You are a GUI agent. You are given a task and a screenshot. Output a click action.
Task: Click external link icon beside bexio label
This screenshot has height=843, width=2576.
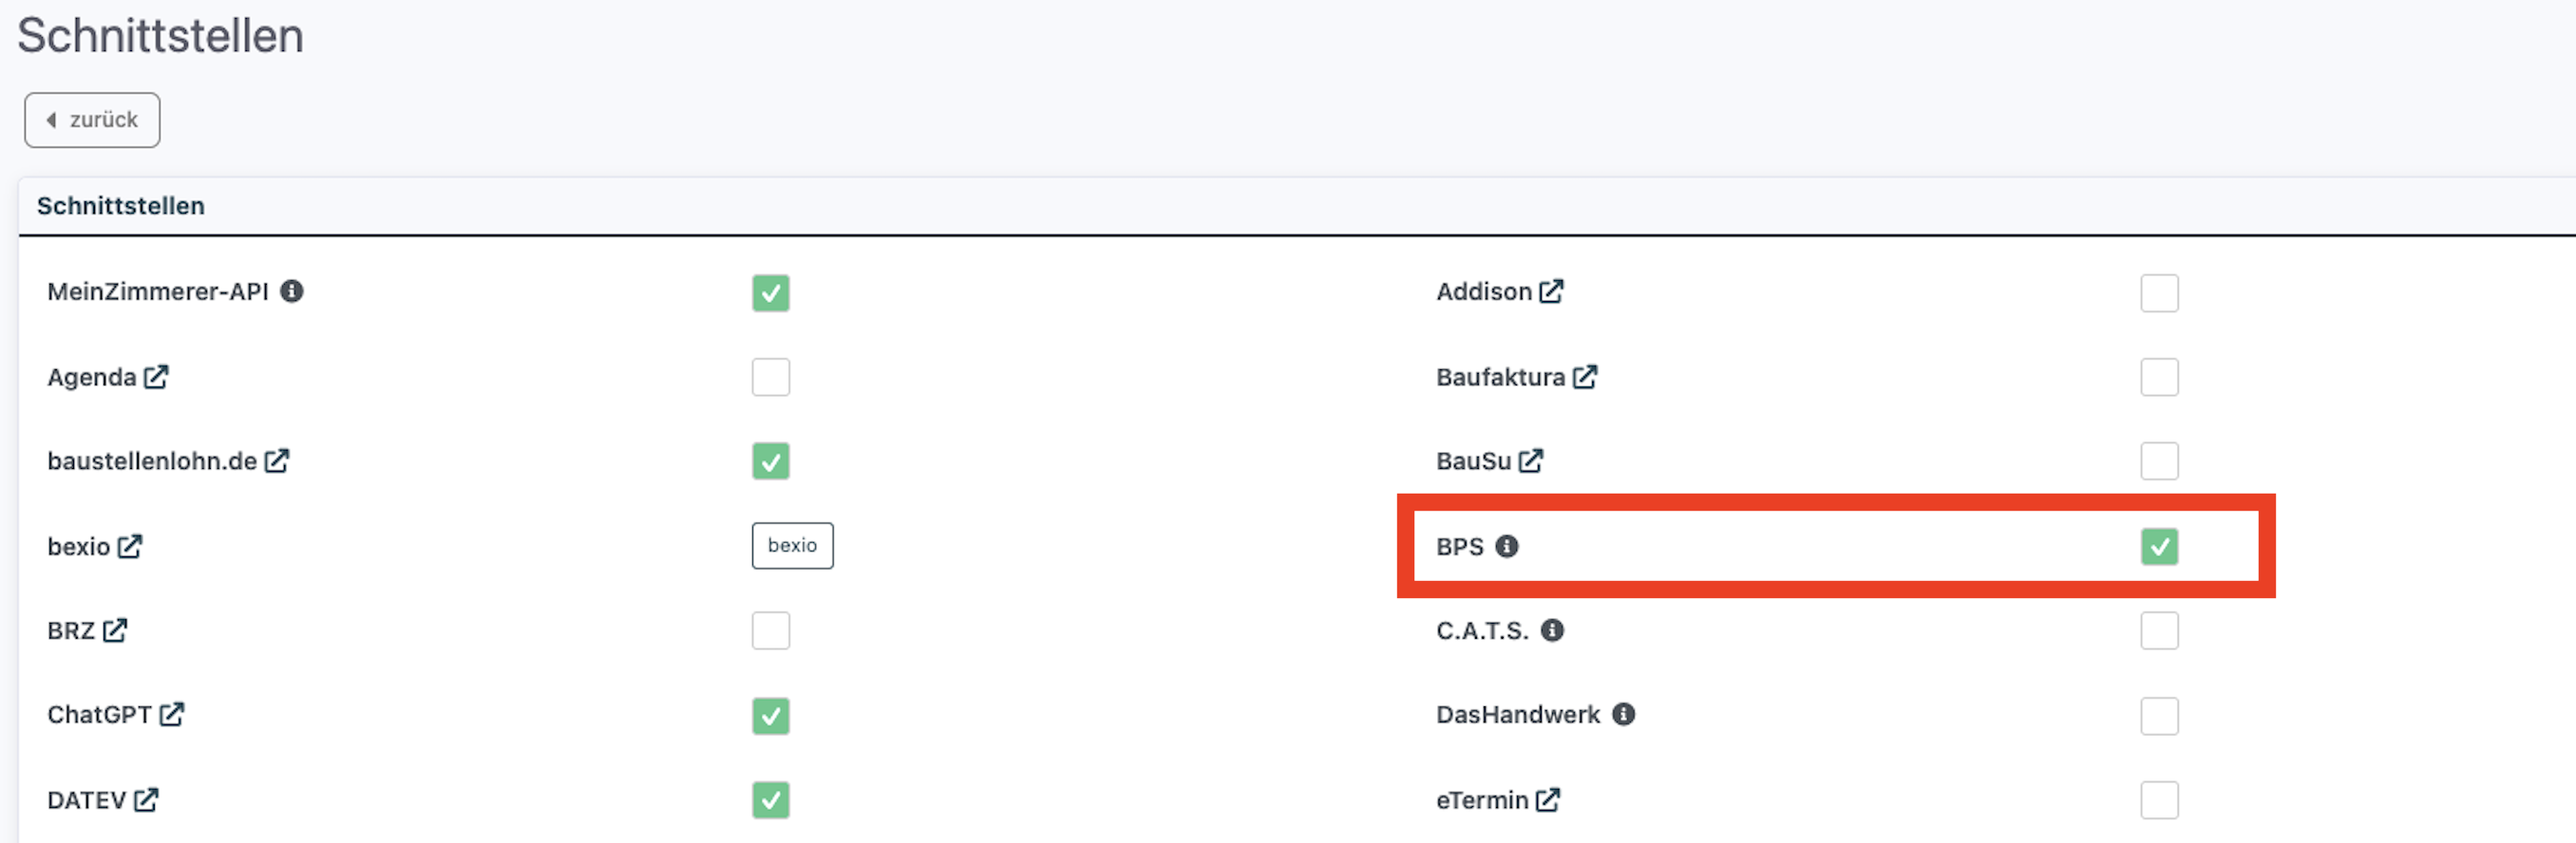pos(130,546)
